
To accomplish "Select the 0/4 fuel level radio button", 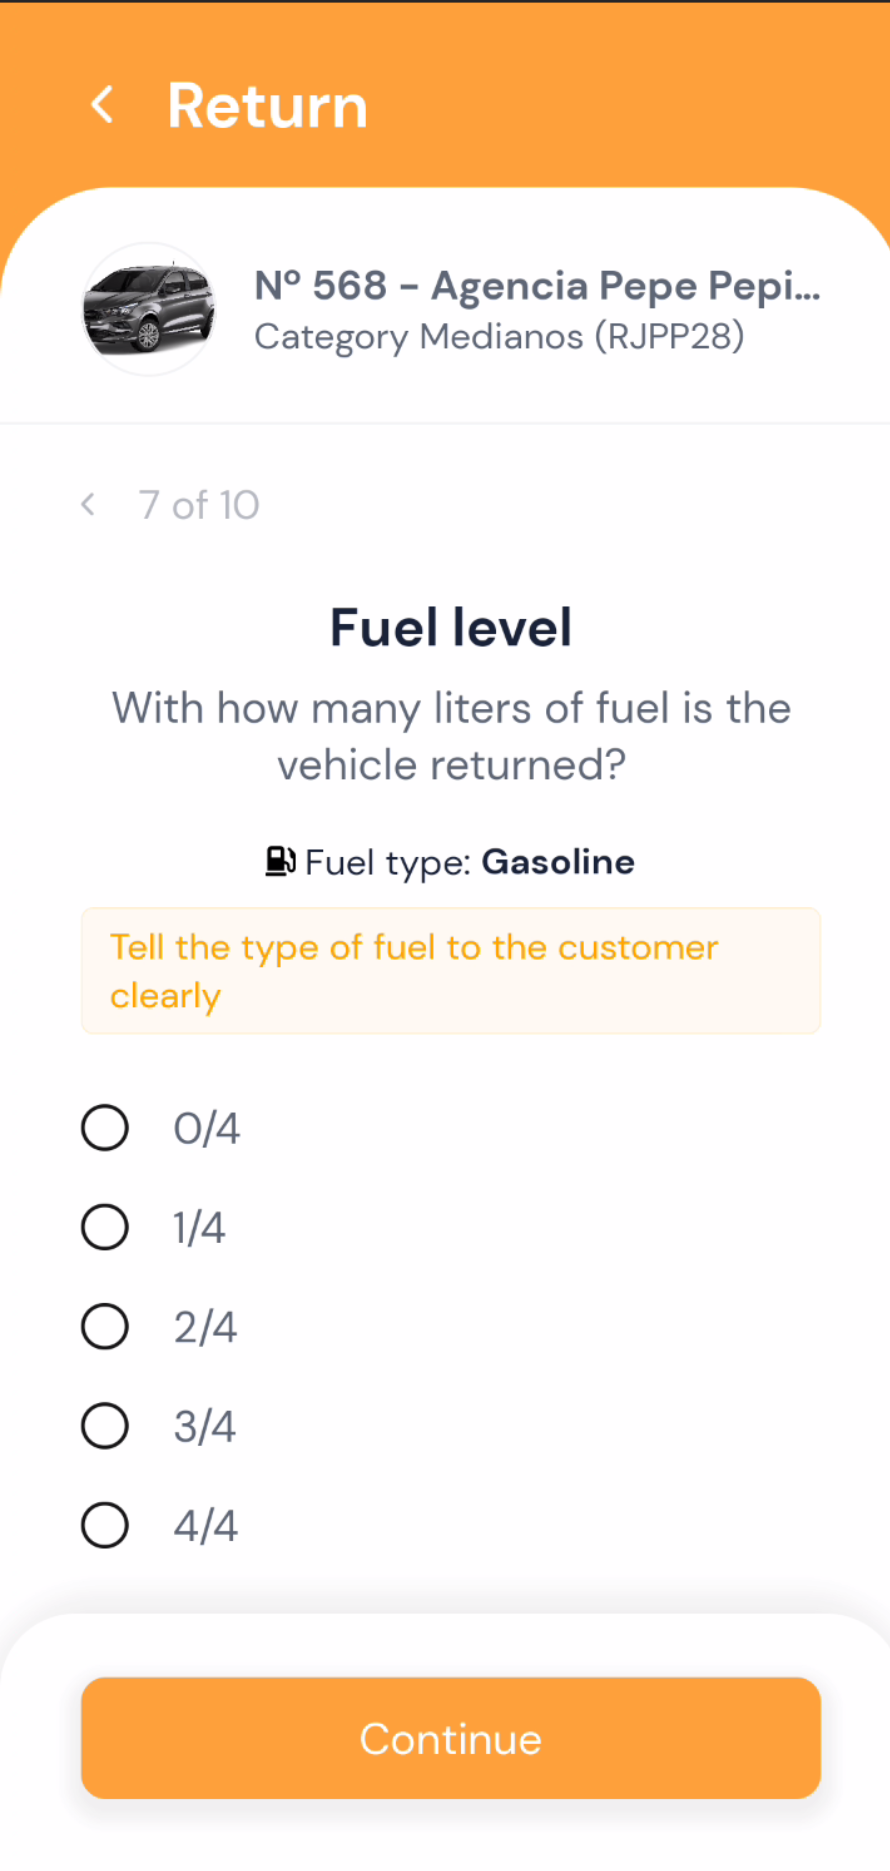I will coord(105,1128).
